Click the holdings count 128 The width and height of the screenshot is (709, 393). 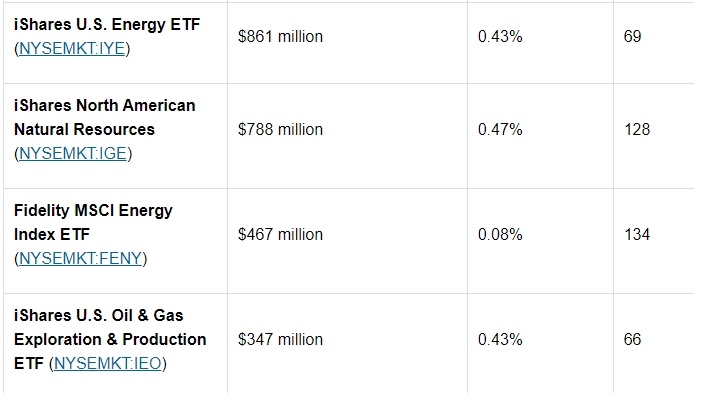click(x=637, y=129)
